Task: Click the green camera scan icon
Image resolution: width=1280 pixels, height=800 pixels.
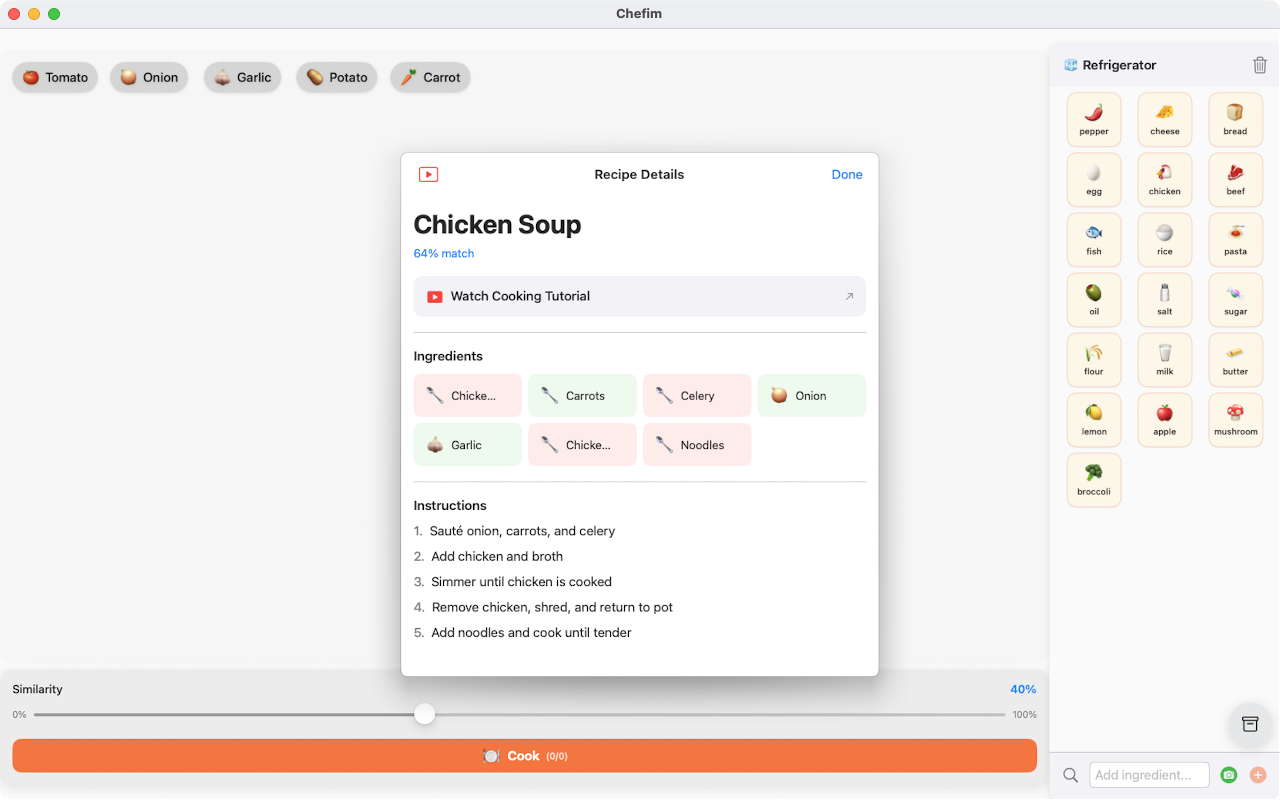Action: pos(1229,775)
